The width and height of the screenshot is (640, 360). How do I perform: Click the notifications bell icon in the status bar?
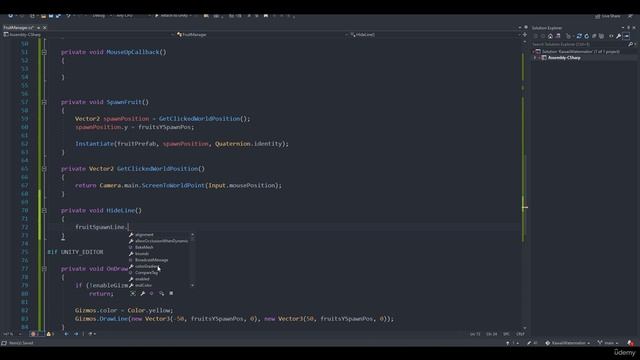(631, 343)
